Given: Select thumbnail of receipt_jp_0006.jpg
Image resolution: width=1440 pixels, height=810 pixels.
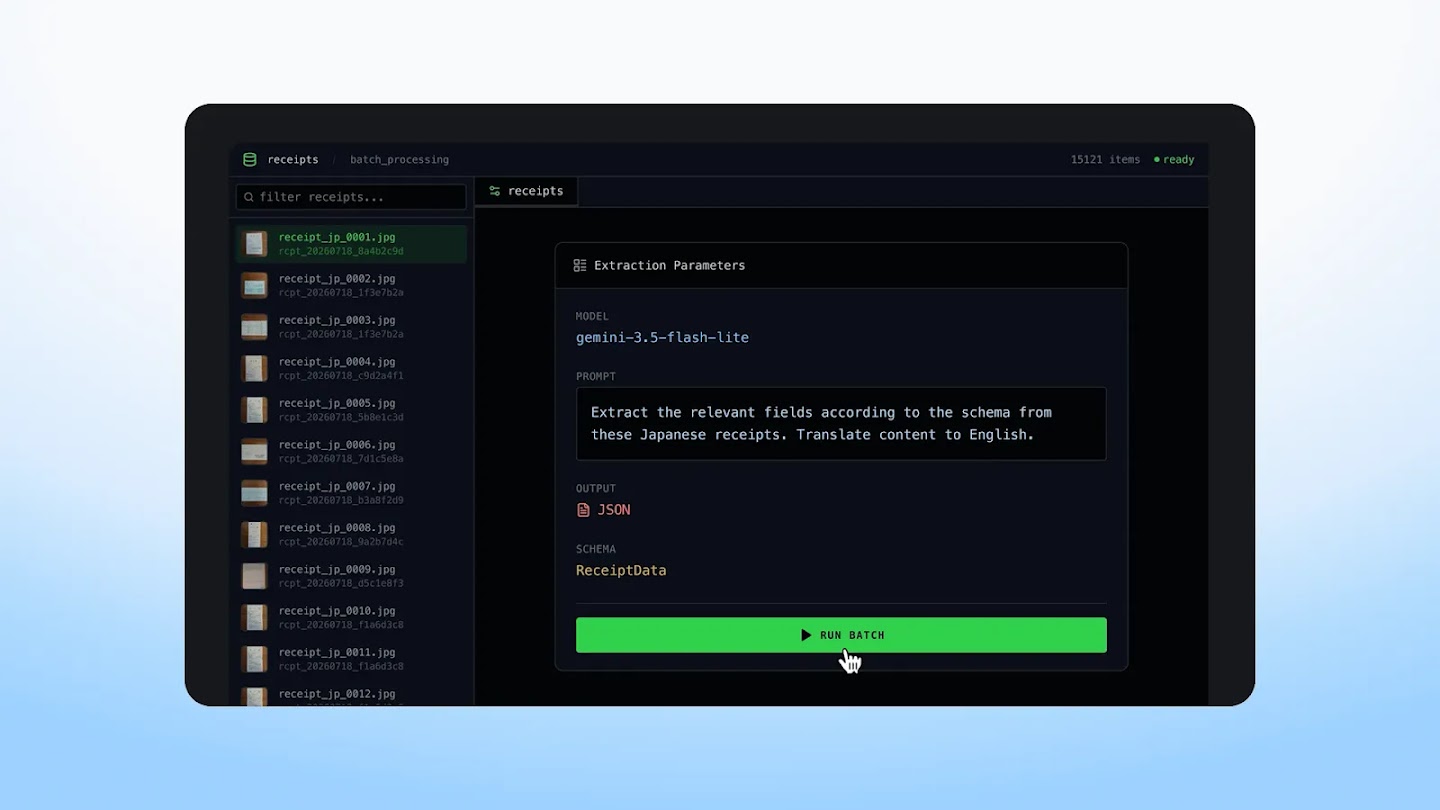Looking at the screenshot, I should 254,451.
